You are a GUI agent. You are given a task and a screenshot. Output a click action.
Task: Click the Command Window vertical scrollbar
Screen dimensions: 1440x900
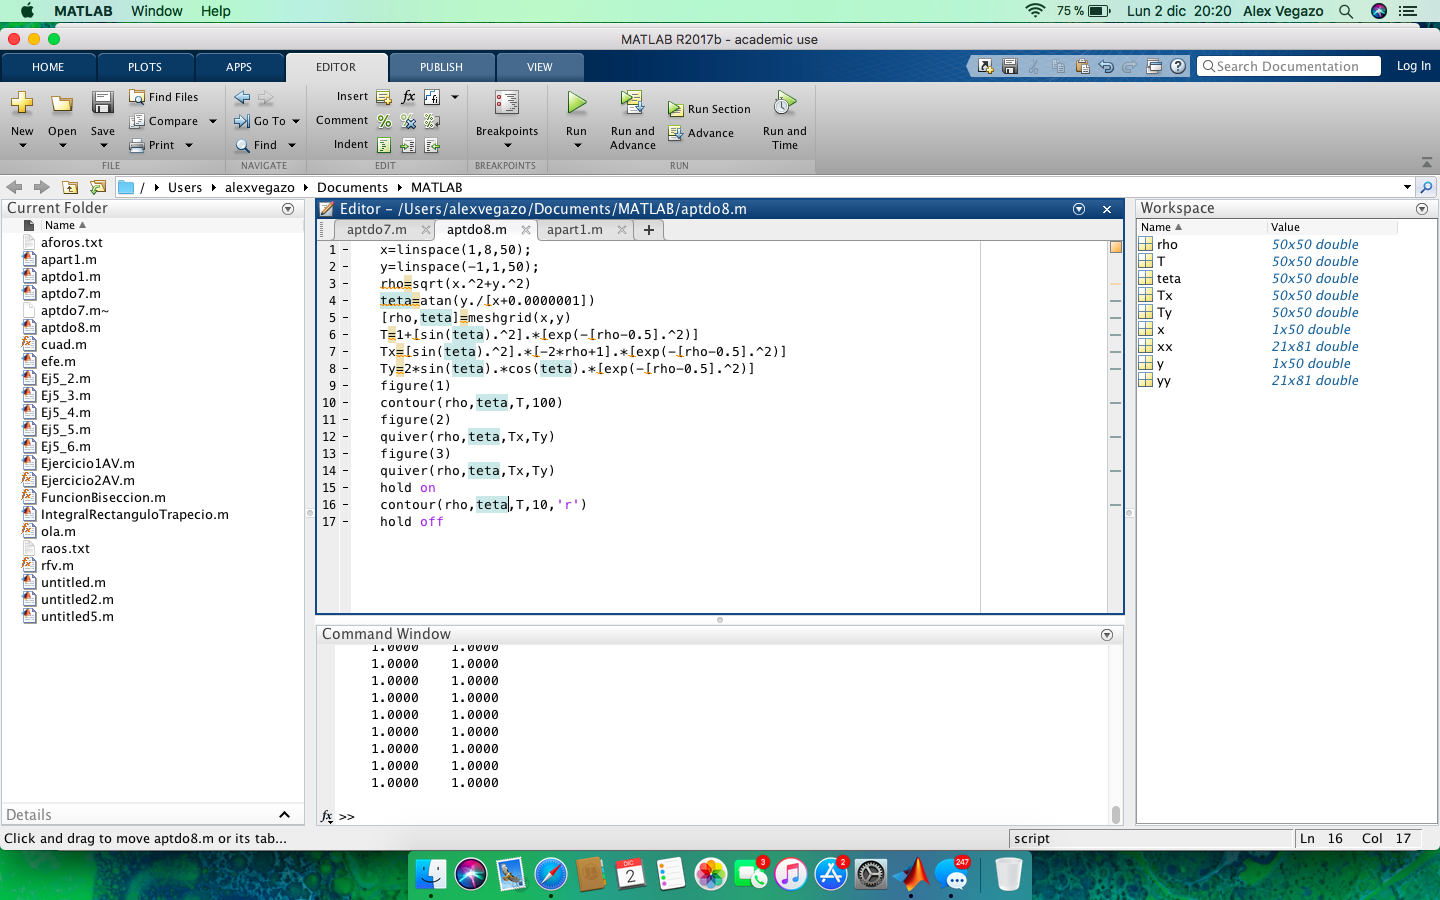[x=1116, y=814]
